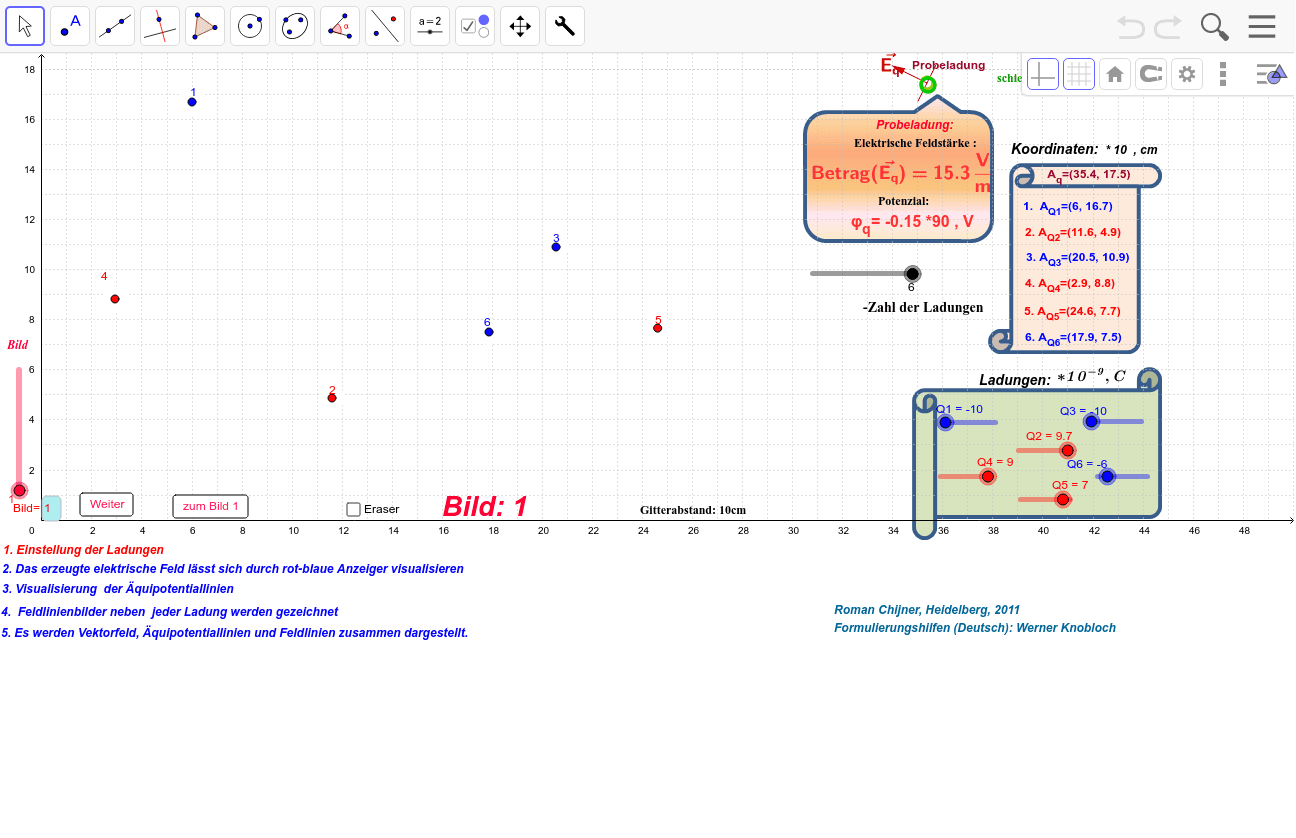
Task: Click the 'Bild: 1' heading text
Action: [x=485, y=507]
